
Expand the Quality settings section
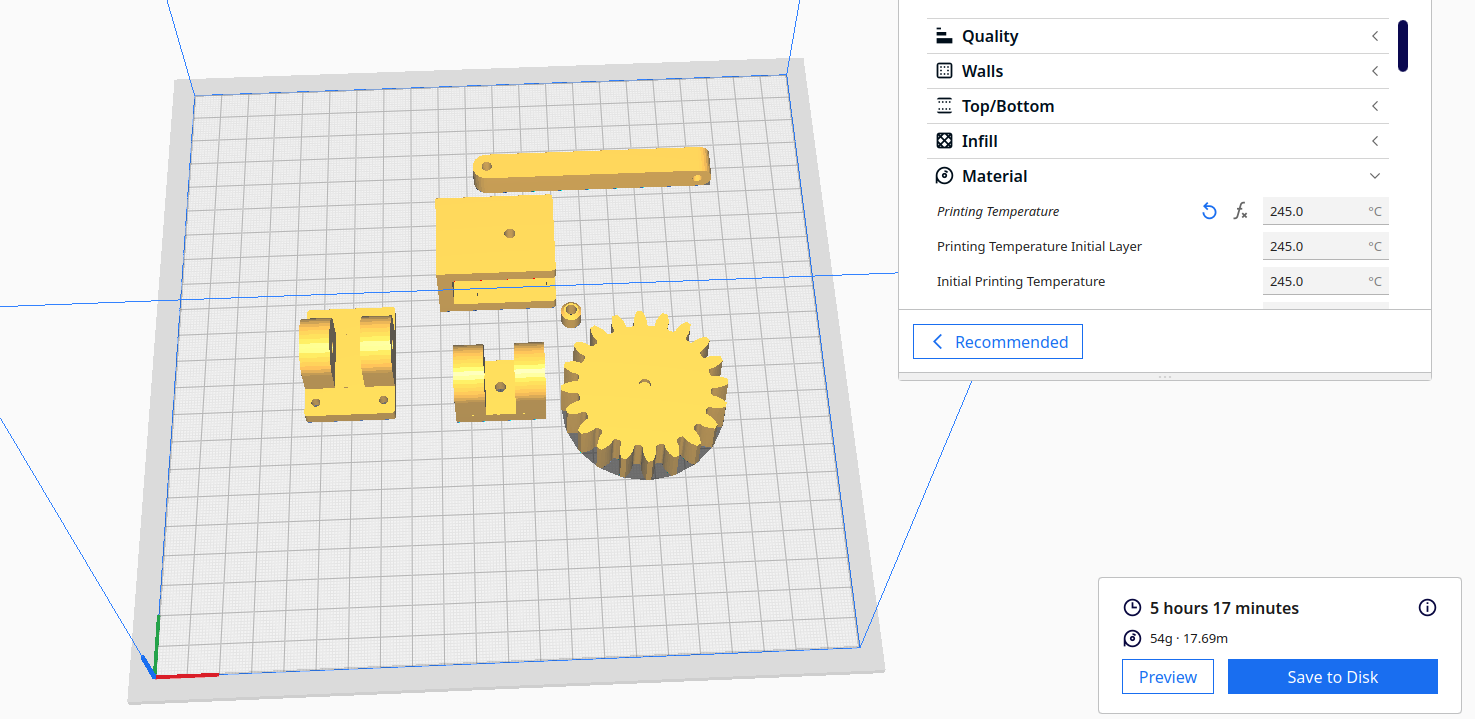[x=1157, y=36]
